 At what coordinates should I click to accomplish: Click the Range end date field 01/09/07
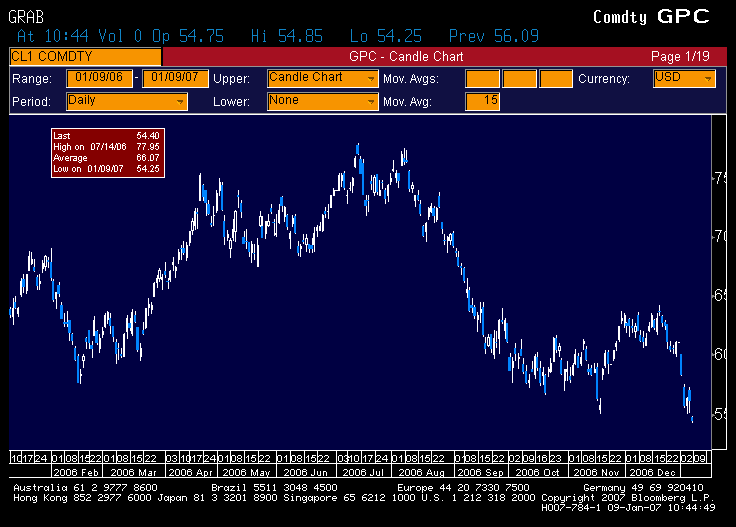(x=175, y=78)
